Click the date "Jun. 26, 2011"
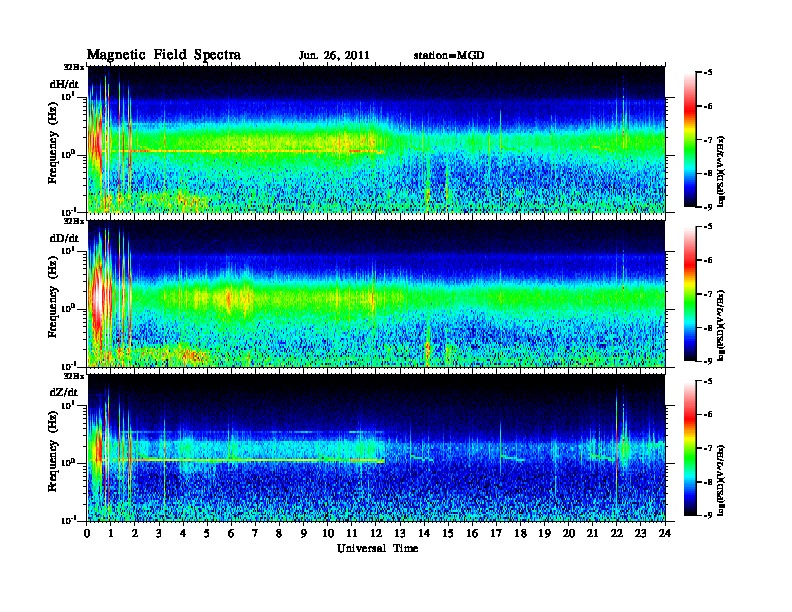 (334, 56)
